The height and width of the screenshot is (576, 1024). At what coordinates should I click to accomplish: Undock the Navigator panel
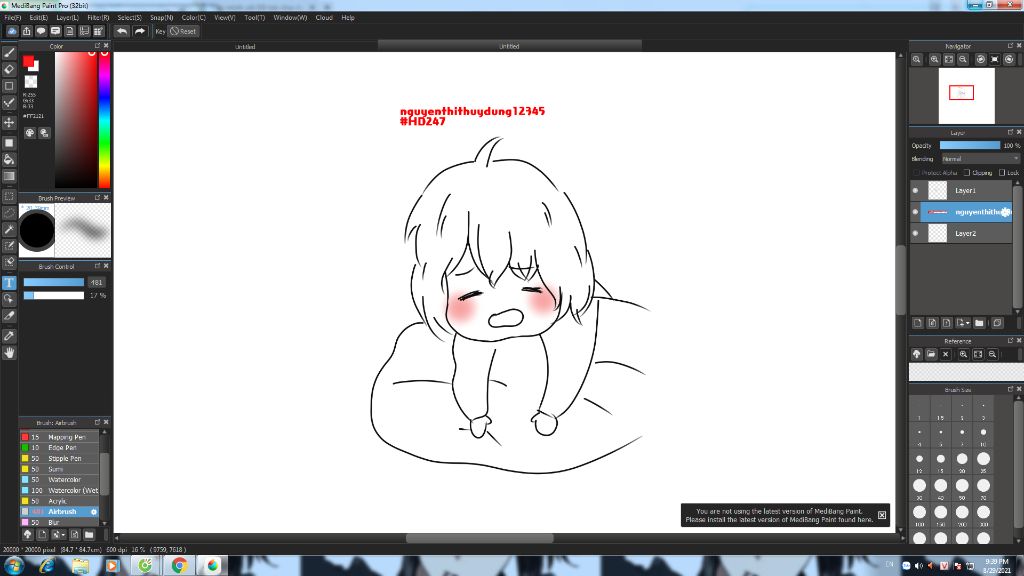(1010, 46)
